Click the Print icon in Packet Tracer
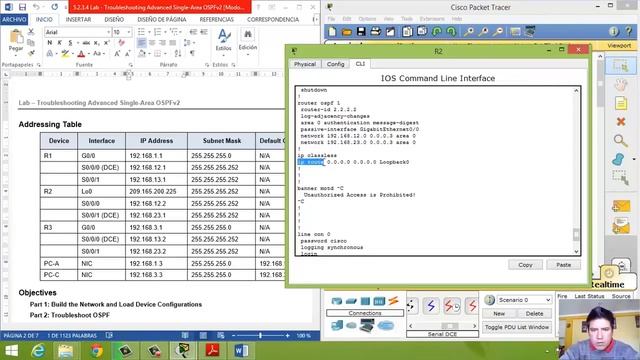The width and height of the screenshot is (640, 360). tap(376, 31)
